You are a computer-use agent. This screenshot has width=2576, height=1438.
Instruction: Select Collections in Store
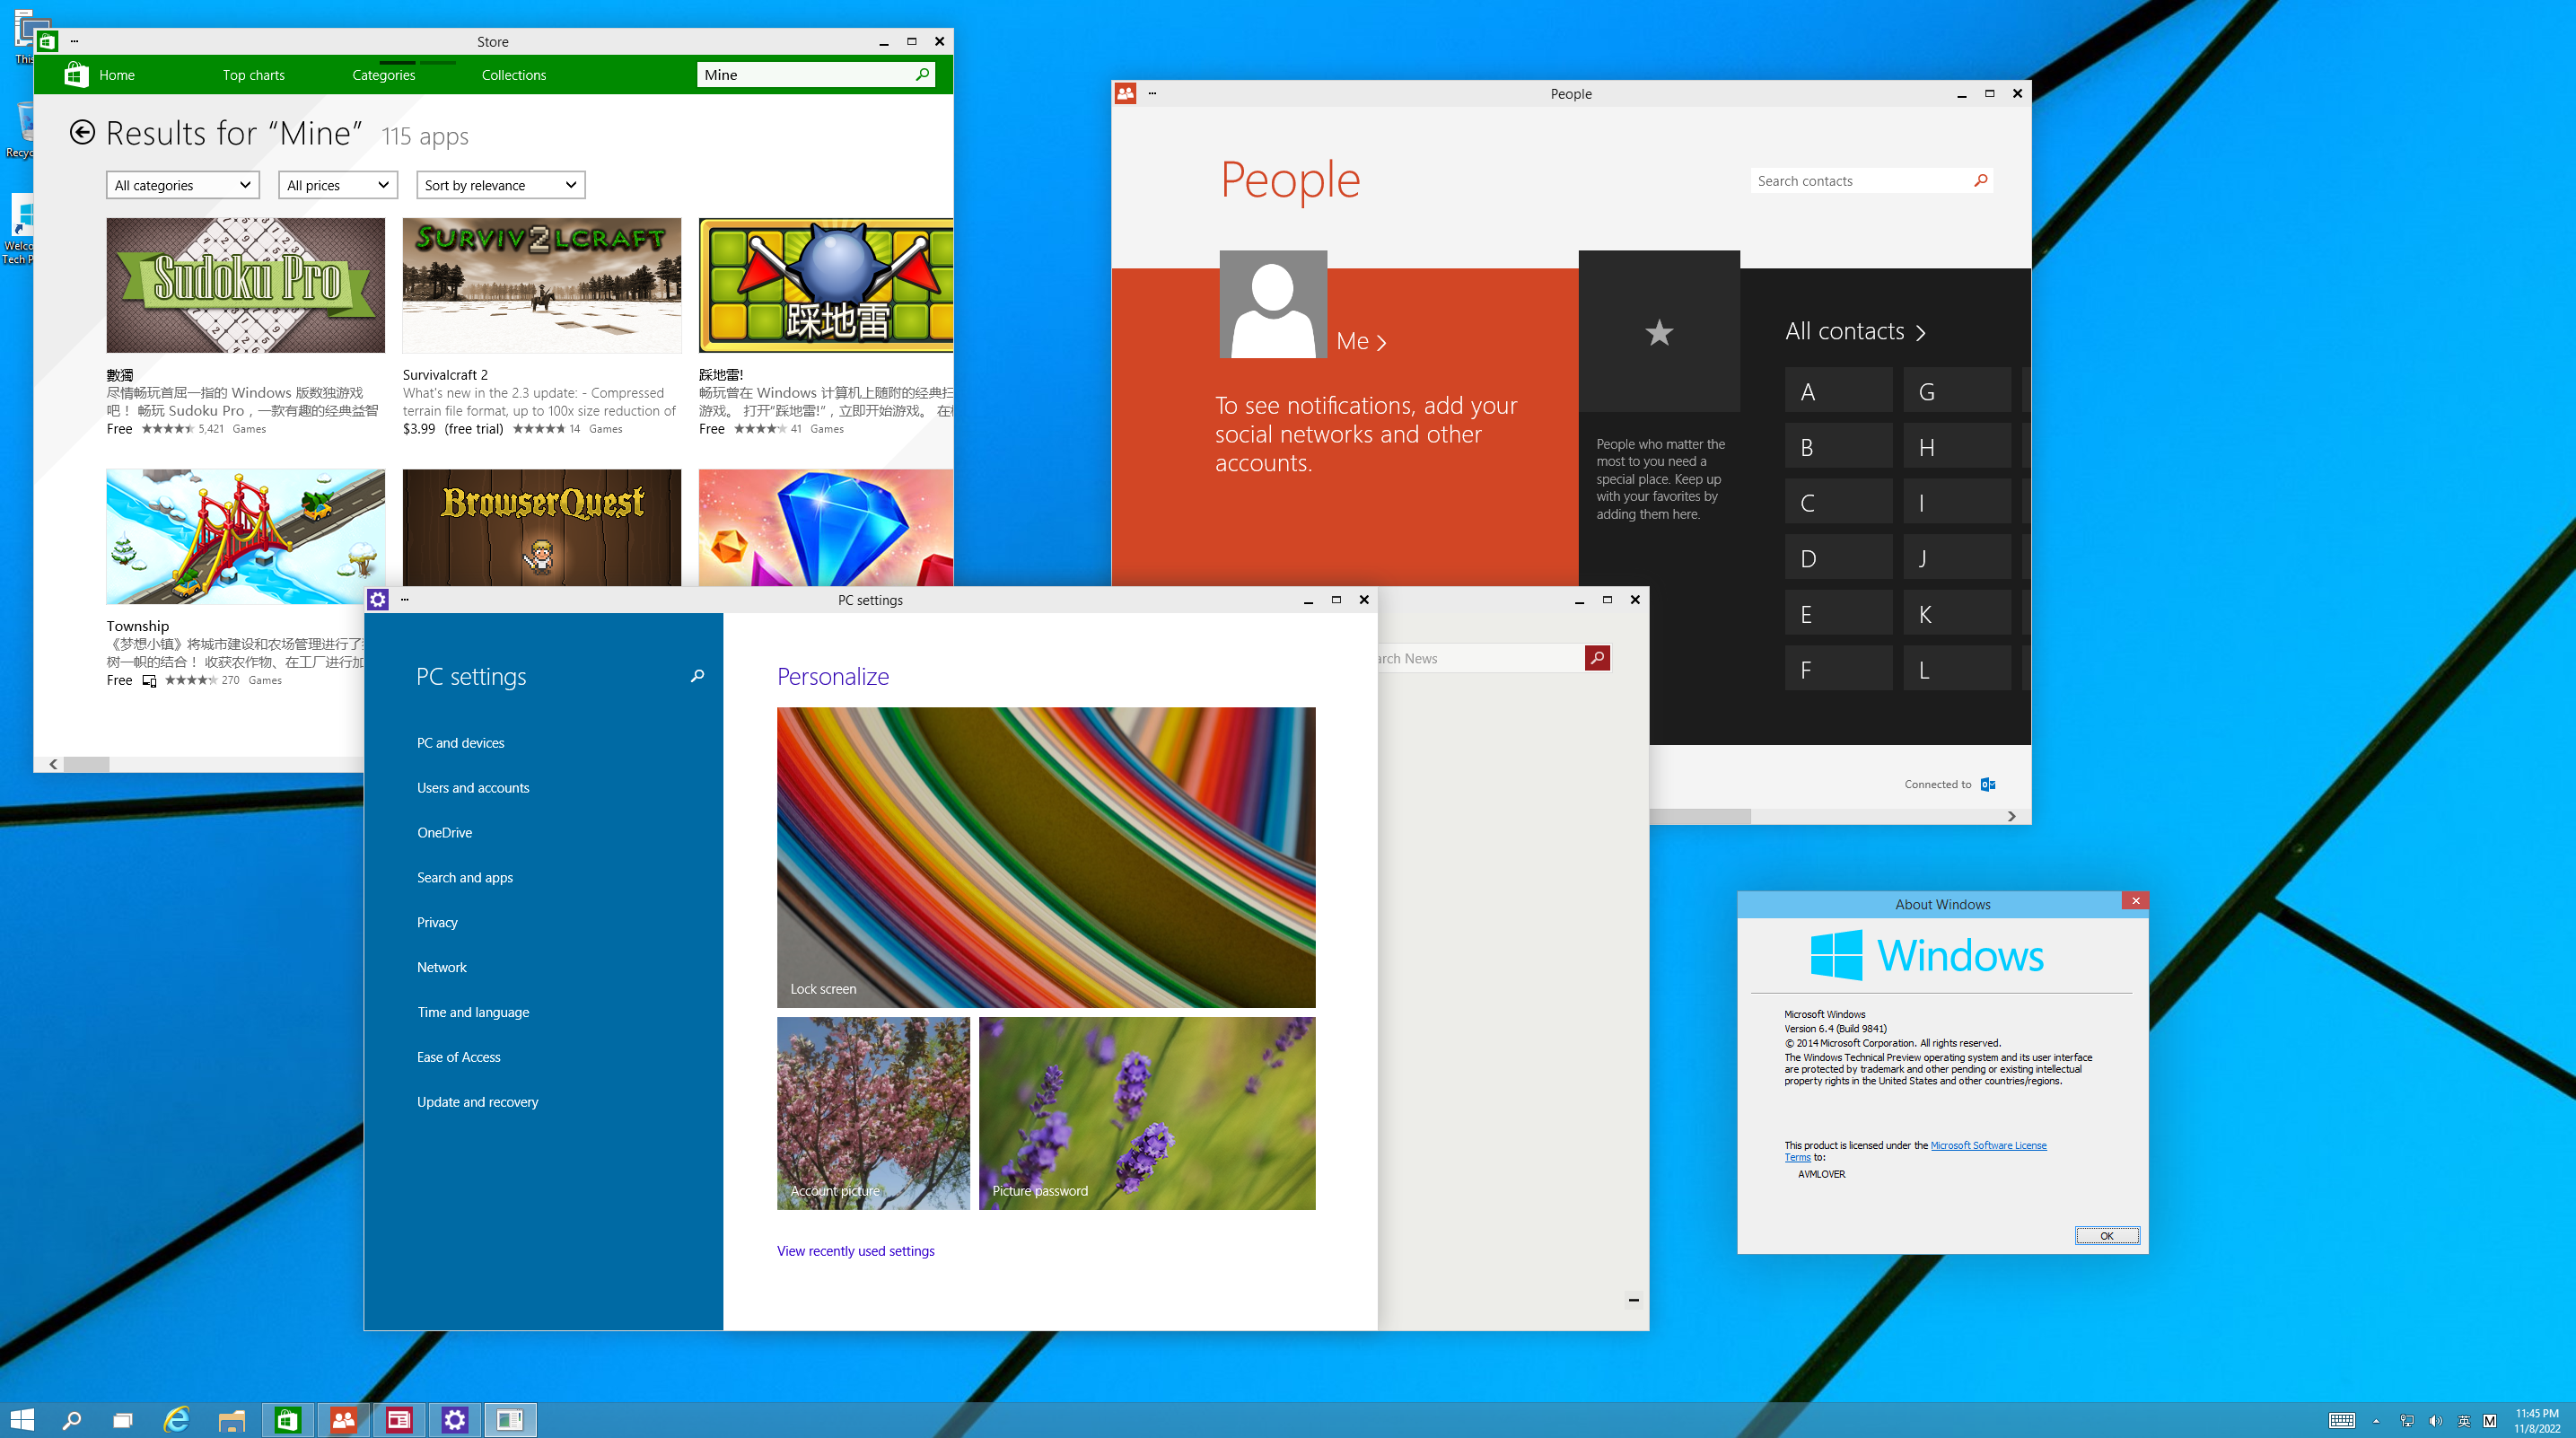coord(513,75)
